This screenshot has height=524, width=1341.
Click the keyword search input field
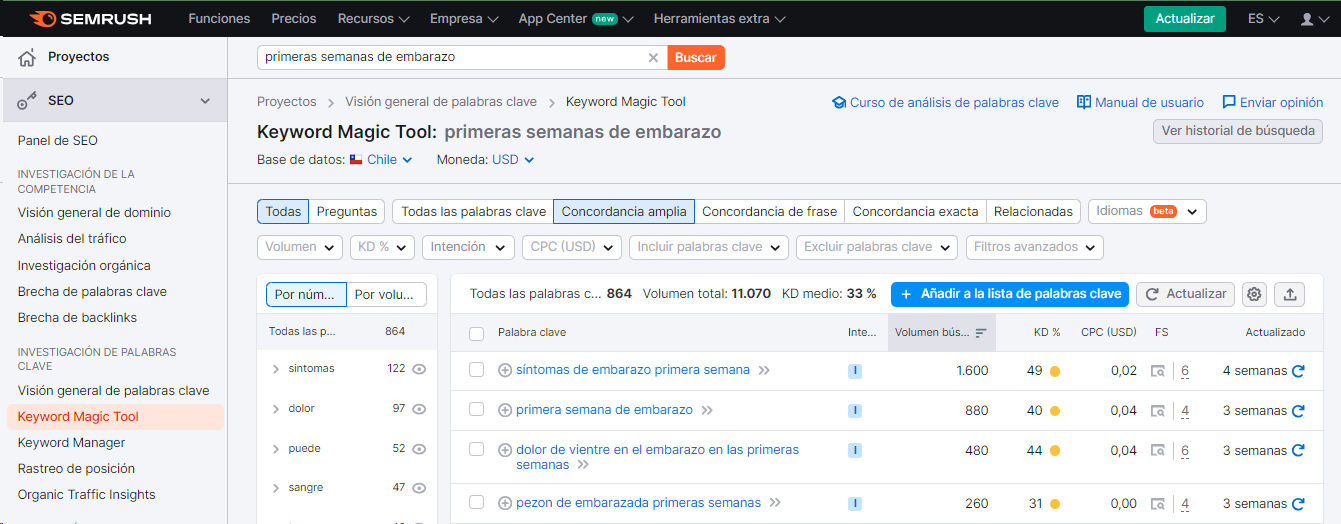tap(450, 58)
